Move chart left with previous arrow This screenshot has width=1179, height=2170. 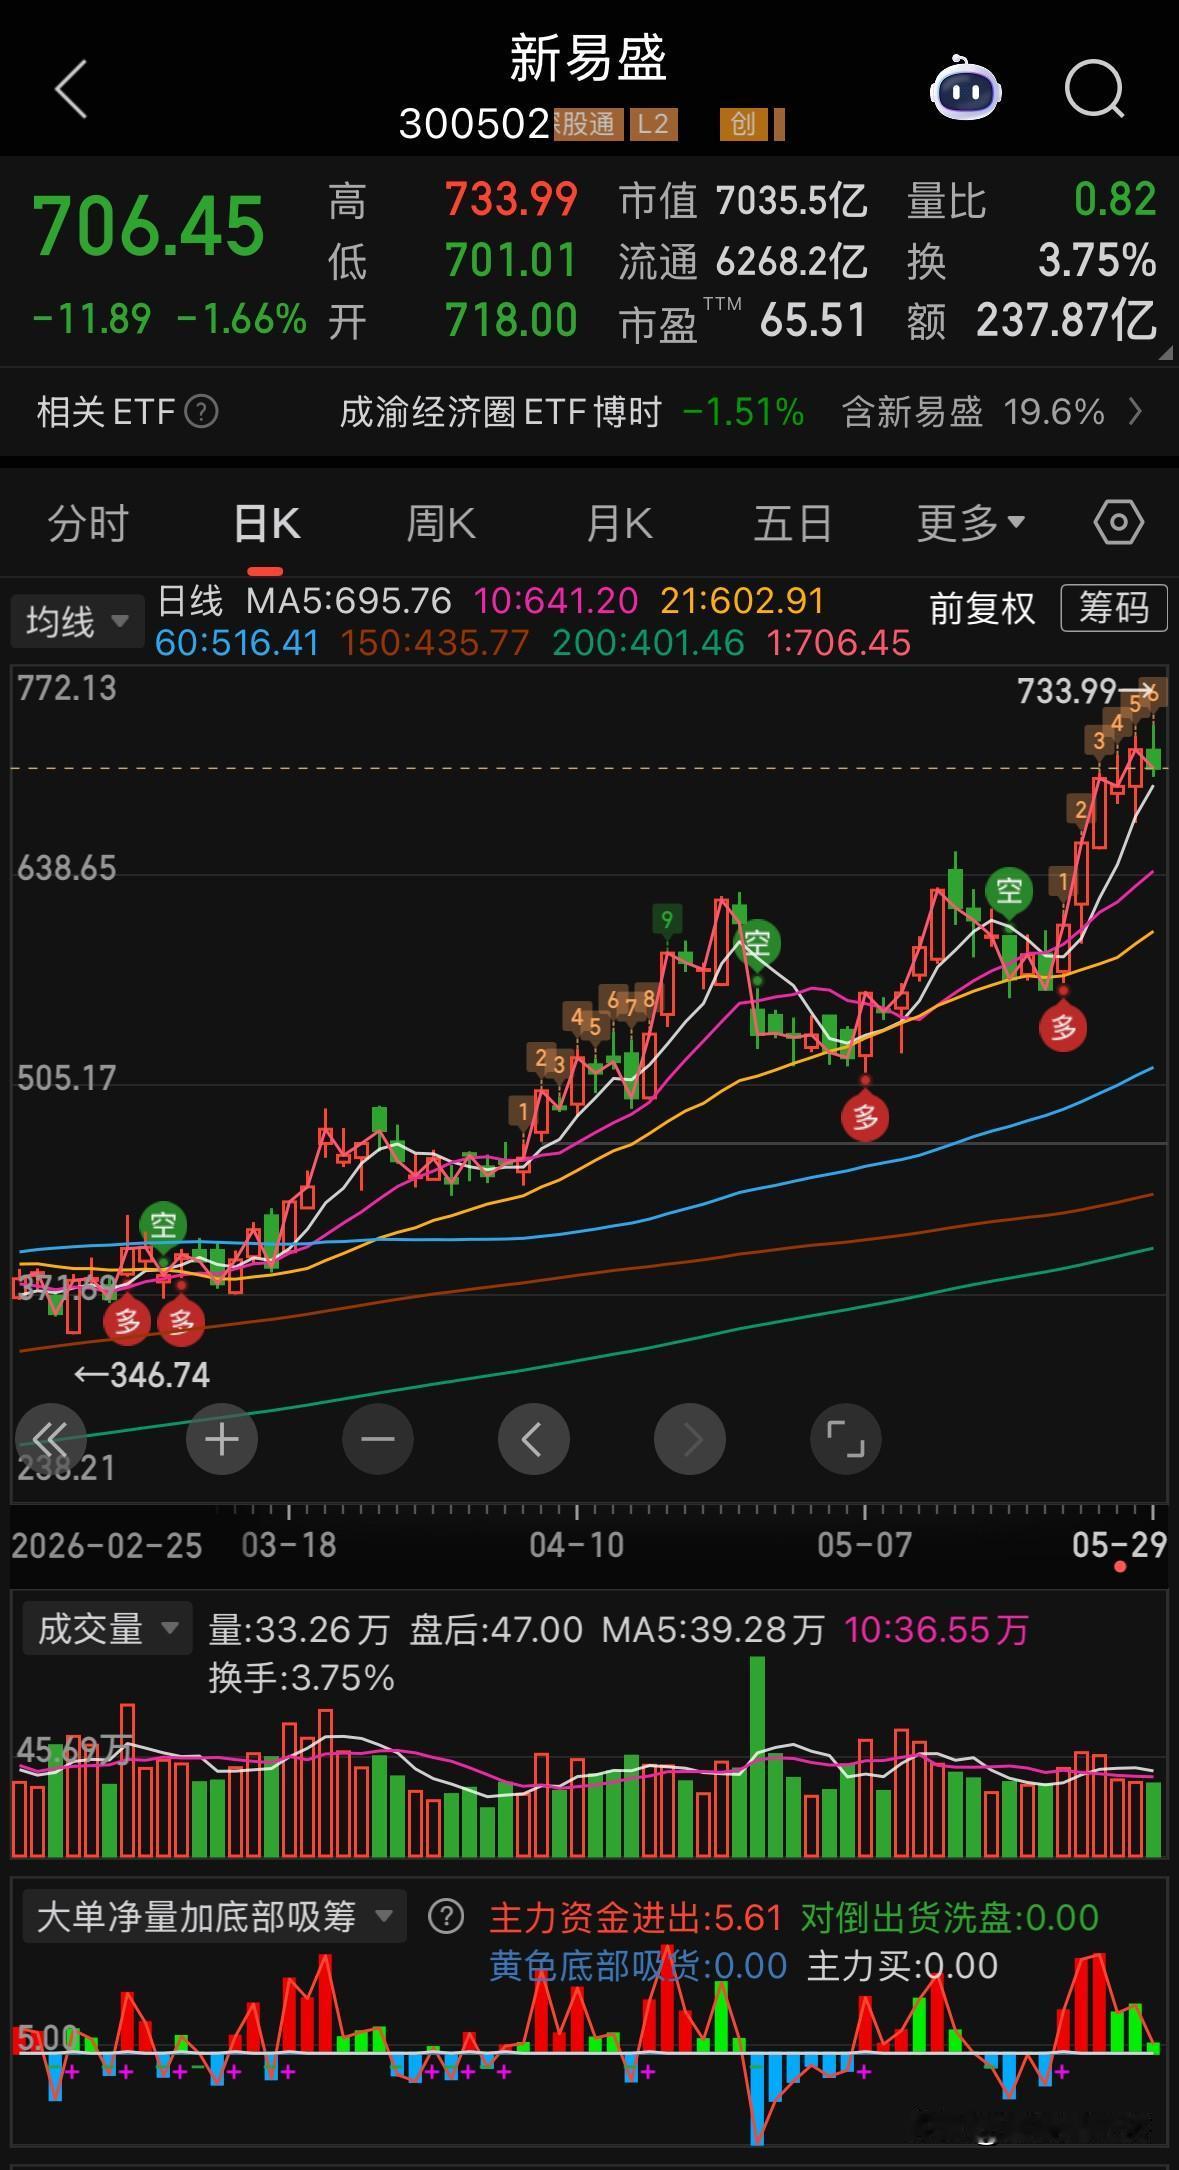[534, 1439]
